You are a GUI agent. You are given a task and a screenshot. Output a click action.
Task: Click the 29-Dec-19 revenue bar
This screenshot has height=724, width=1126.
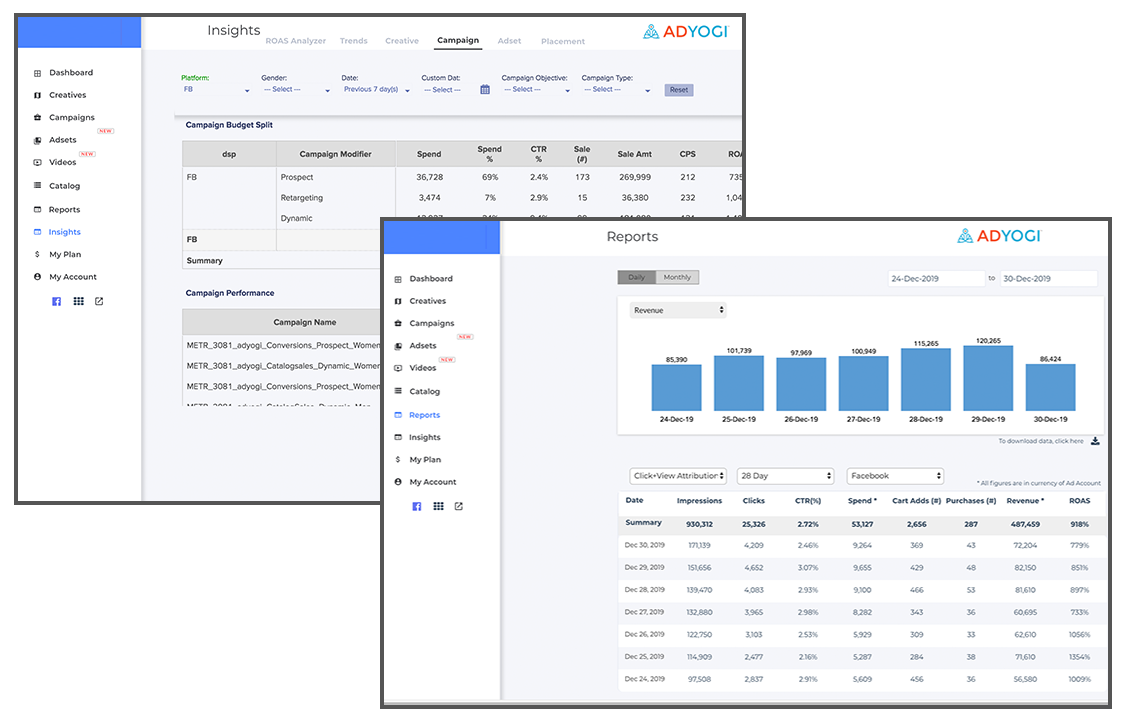point(988,378)
